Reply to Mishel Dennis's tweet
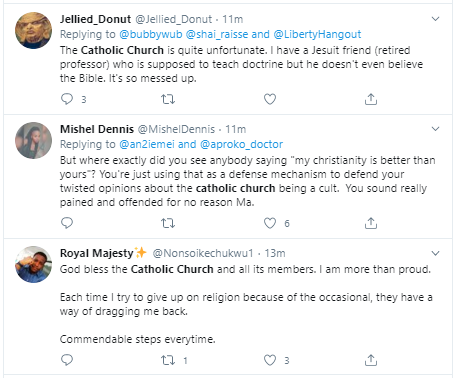 click(x=67, y=223)
